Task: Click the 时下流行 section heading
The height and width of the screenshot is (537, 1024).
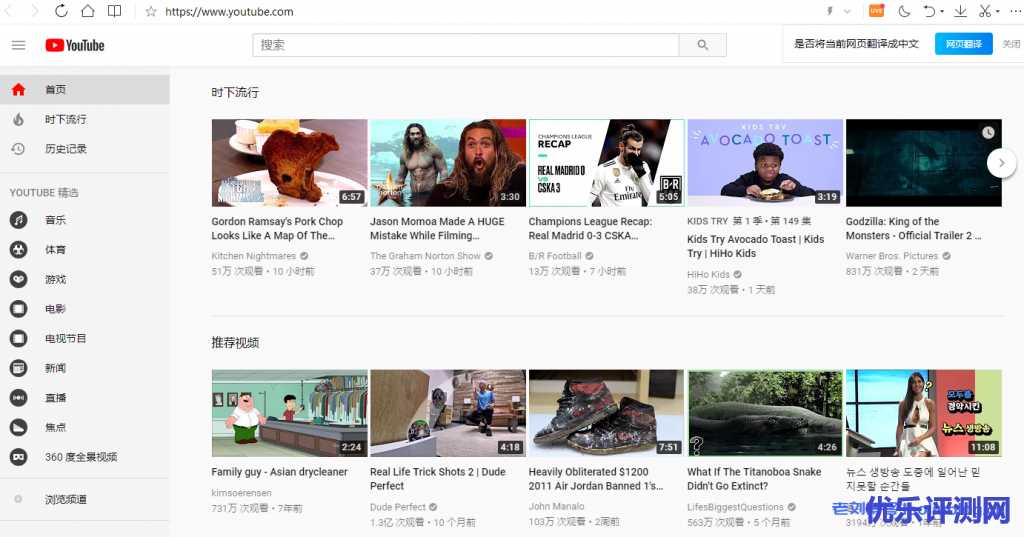Action: pyautogui.click(x=235, y=93)
